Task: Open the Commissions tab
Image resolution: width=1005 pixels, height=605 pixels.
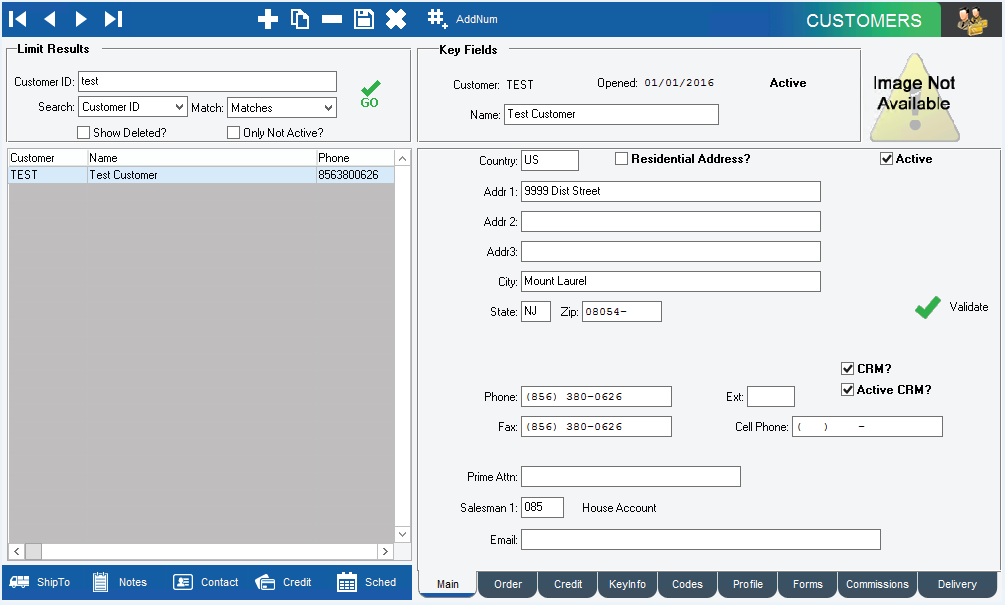Action: (x=877, y=584)
